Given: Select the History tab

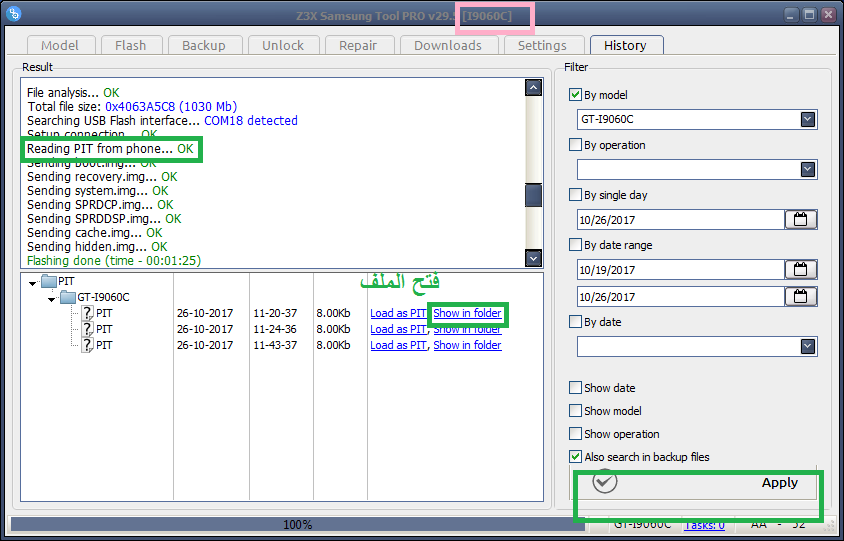Looking at the screenshot, I should click(625, 45).
